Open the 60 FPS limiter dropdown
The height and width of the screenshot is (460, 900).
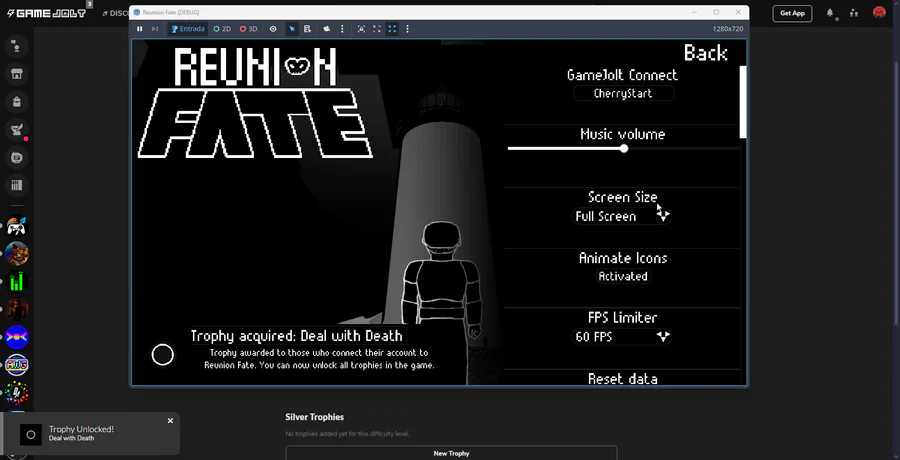[623, 337]
